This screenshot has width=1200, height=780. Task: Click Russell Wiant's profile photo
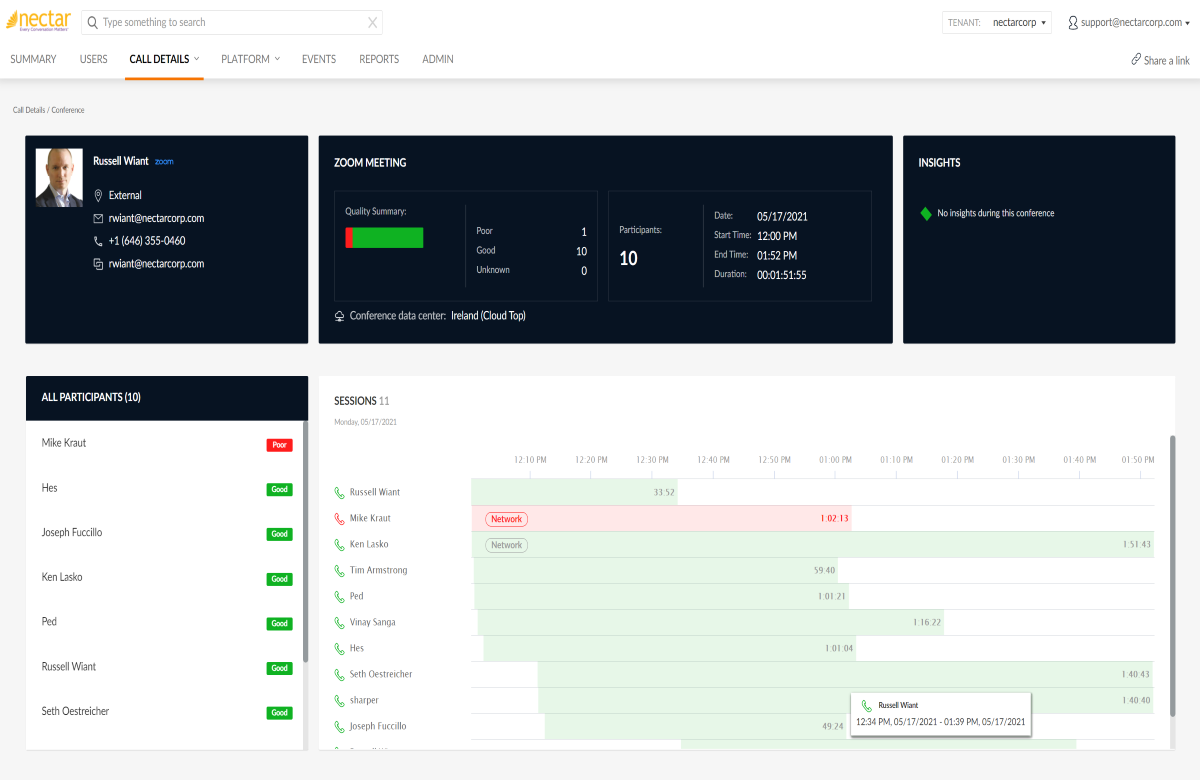tap(59, 178)
